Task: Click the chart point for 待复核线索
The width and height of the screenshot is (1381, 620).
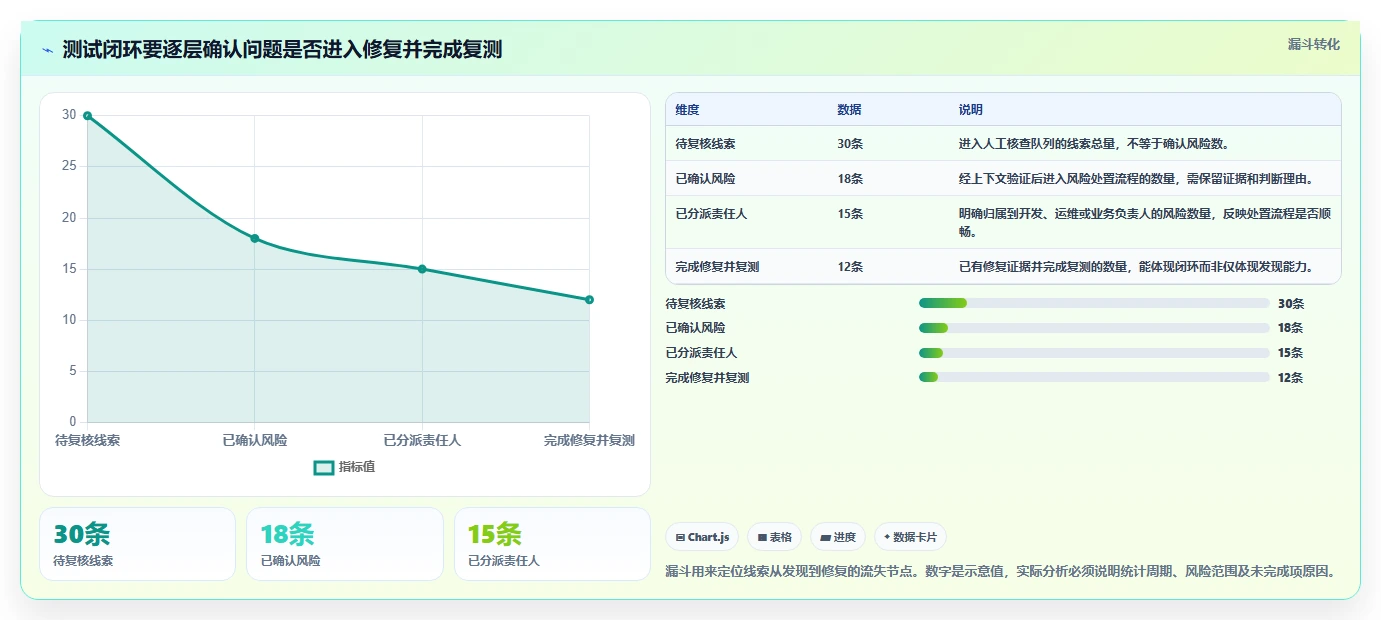Action: click(x=88, y=116)
